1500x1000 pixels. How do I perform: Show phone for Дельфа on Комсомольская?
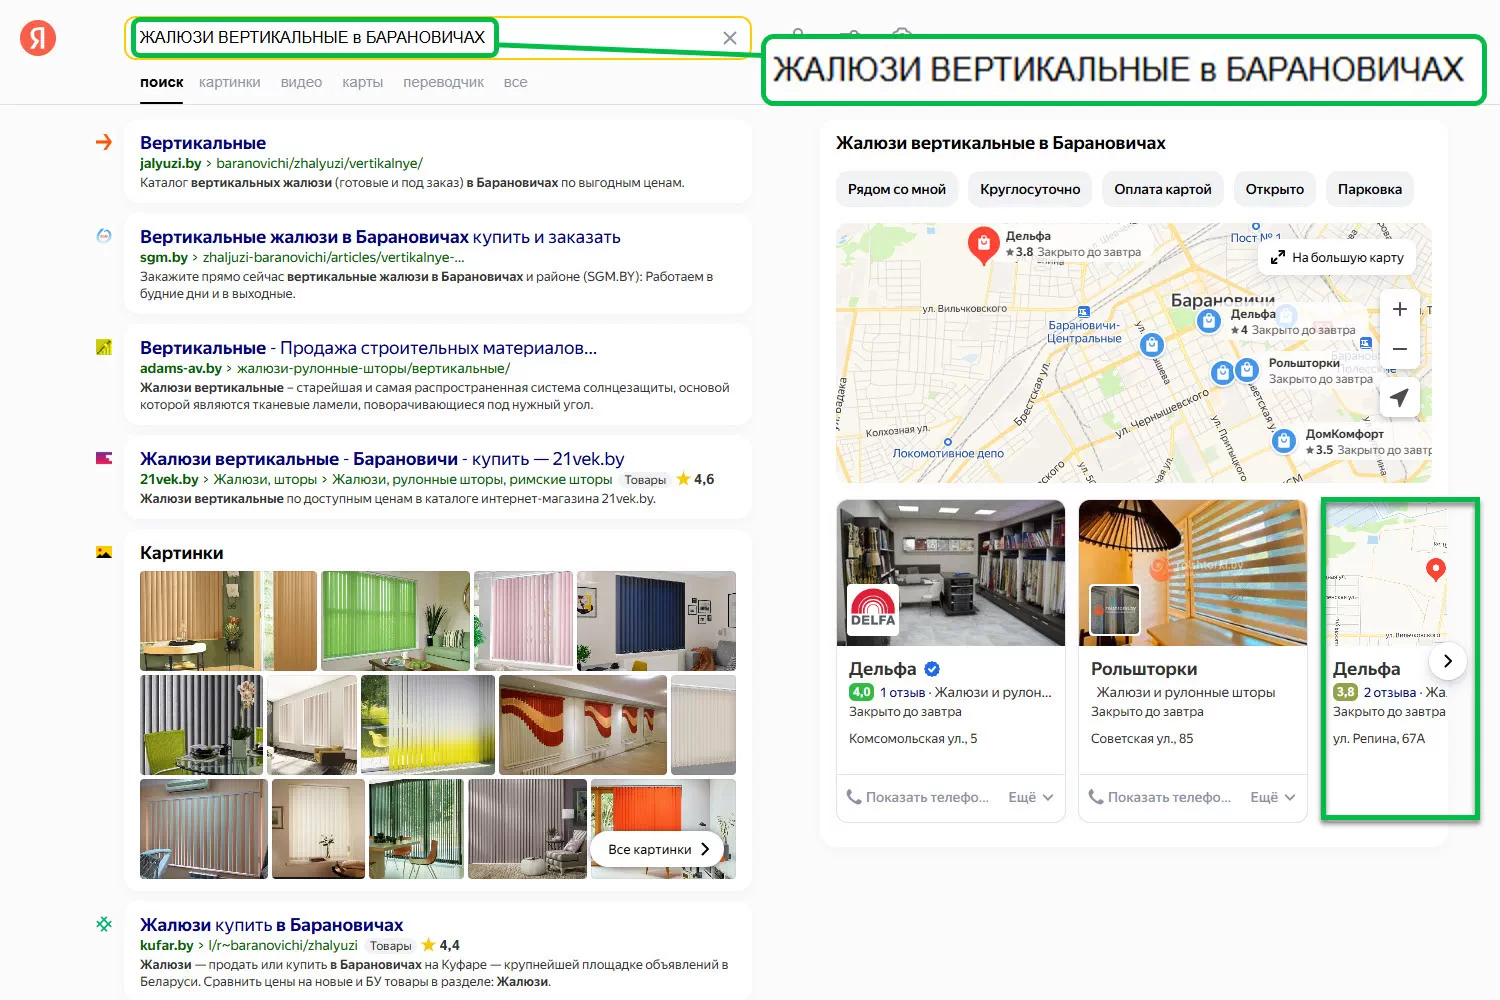[918, 797]
